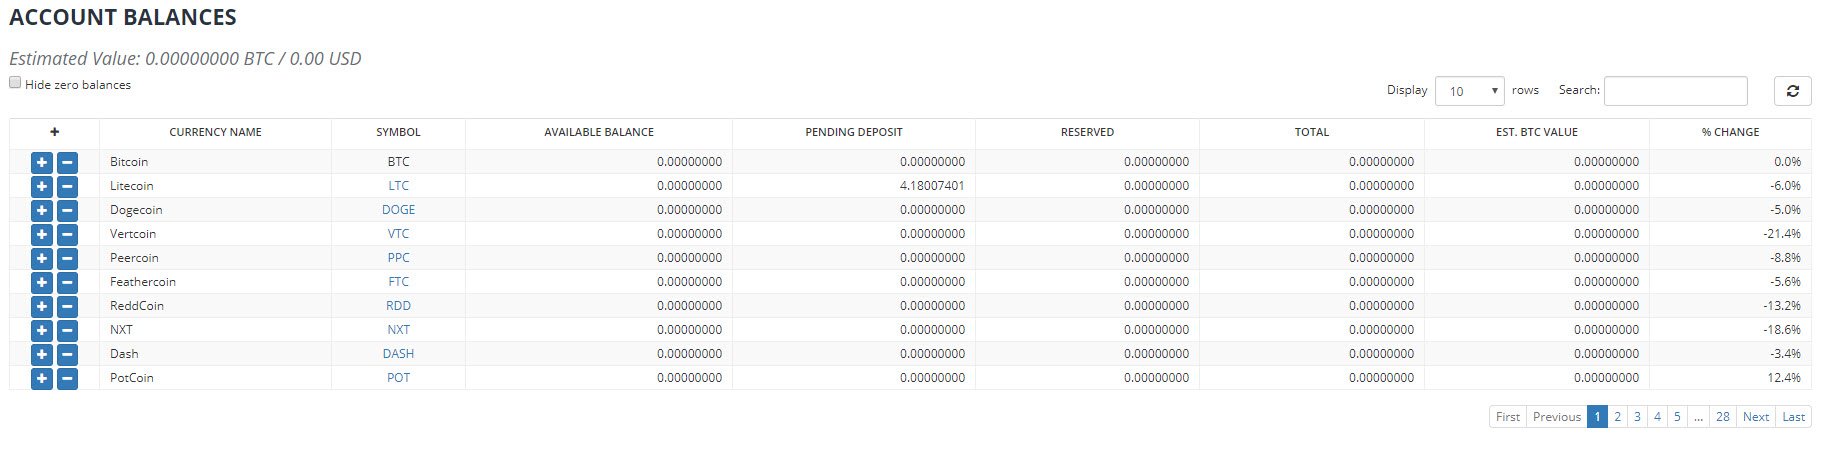Click the plus deposit icon for Feathercoin
The image size is (1828, 451).
click(42, 282)
